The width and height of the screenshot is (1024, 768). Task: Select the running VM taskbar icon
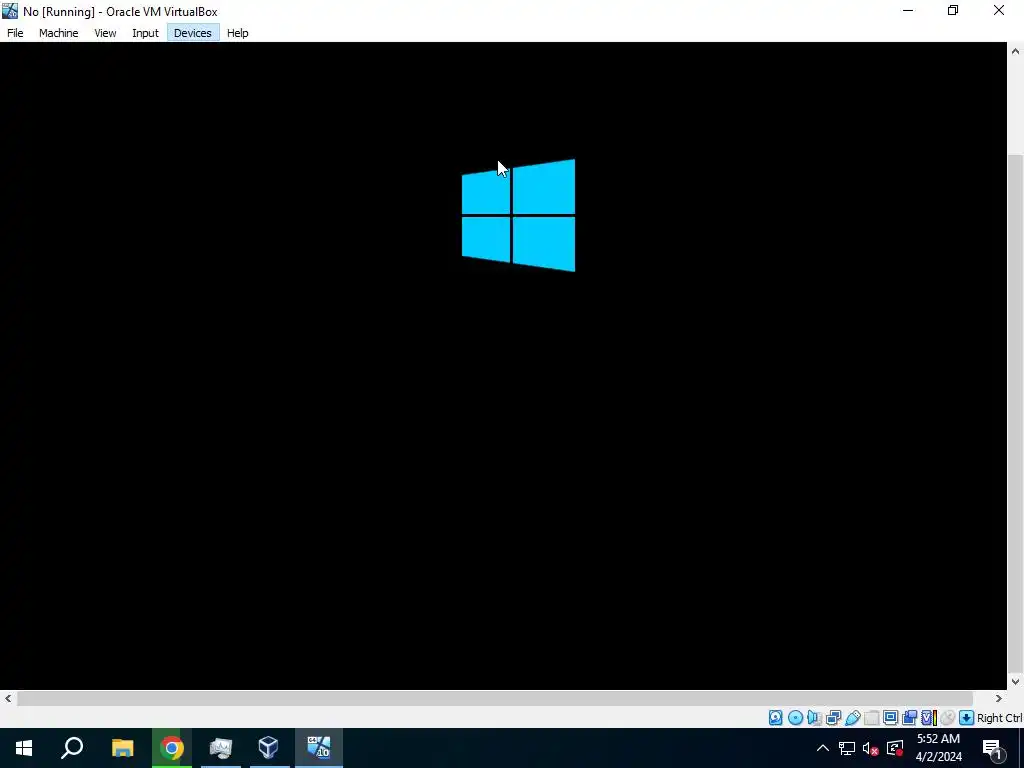[319, 748]
